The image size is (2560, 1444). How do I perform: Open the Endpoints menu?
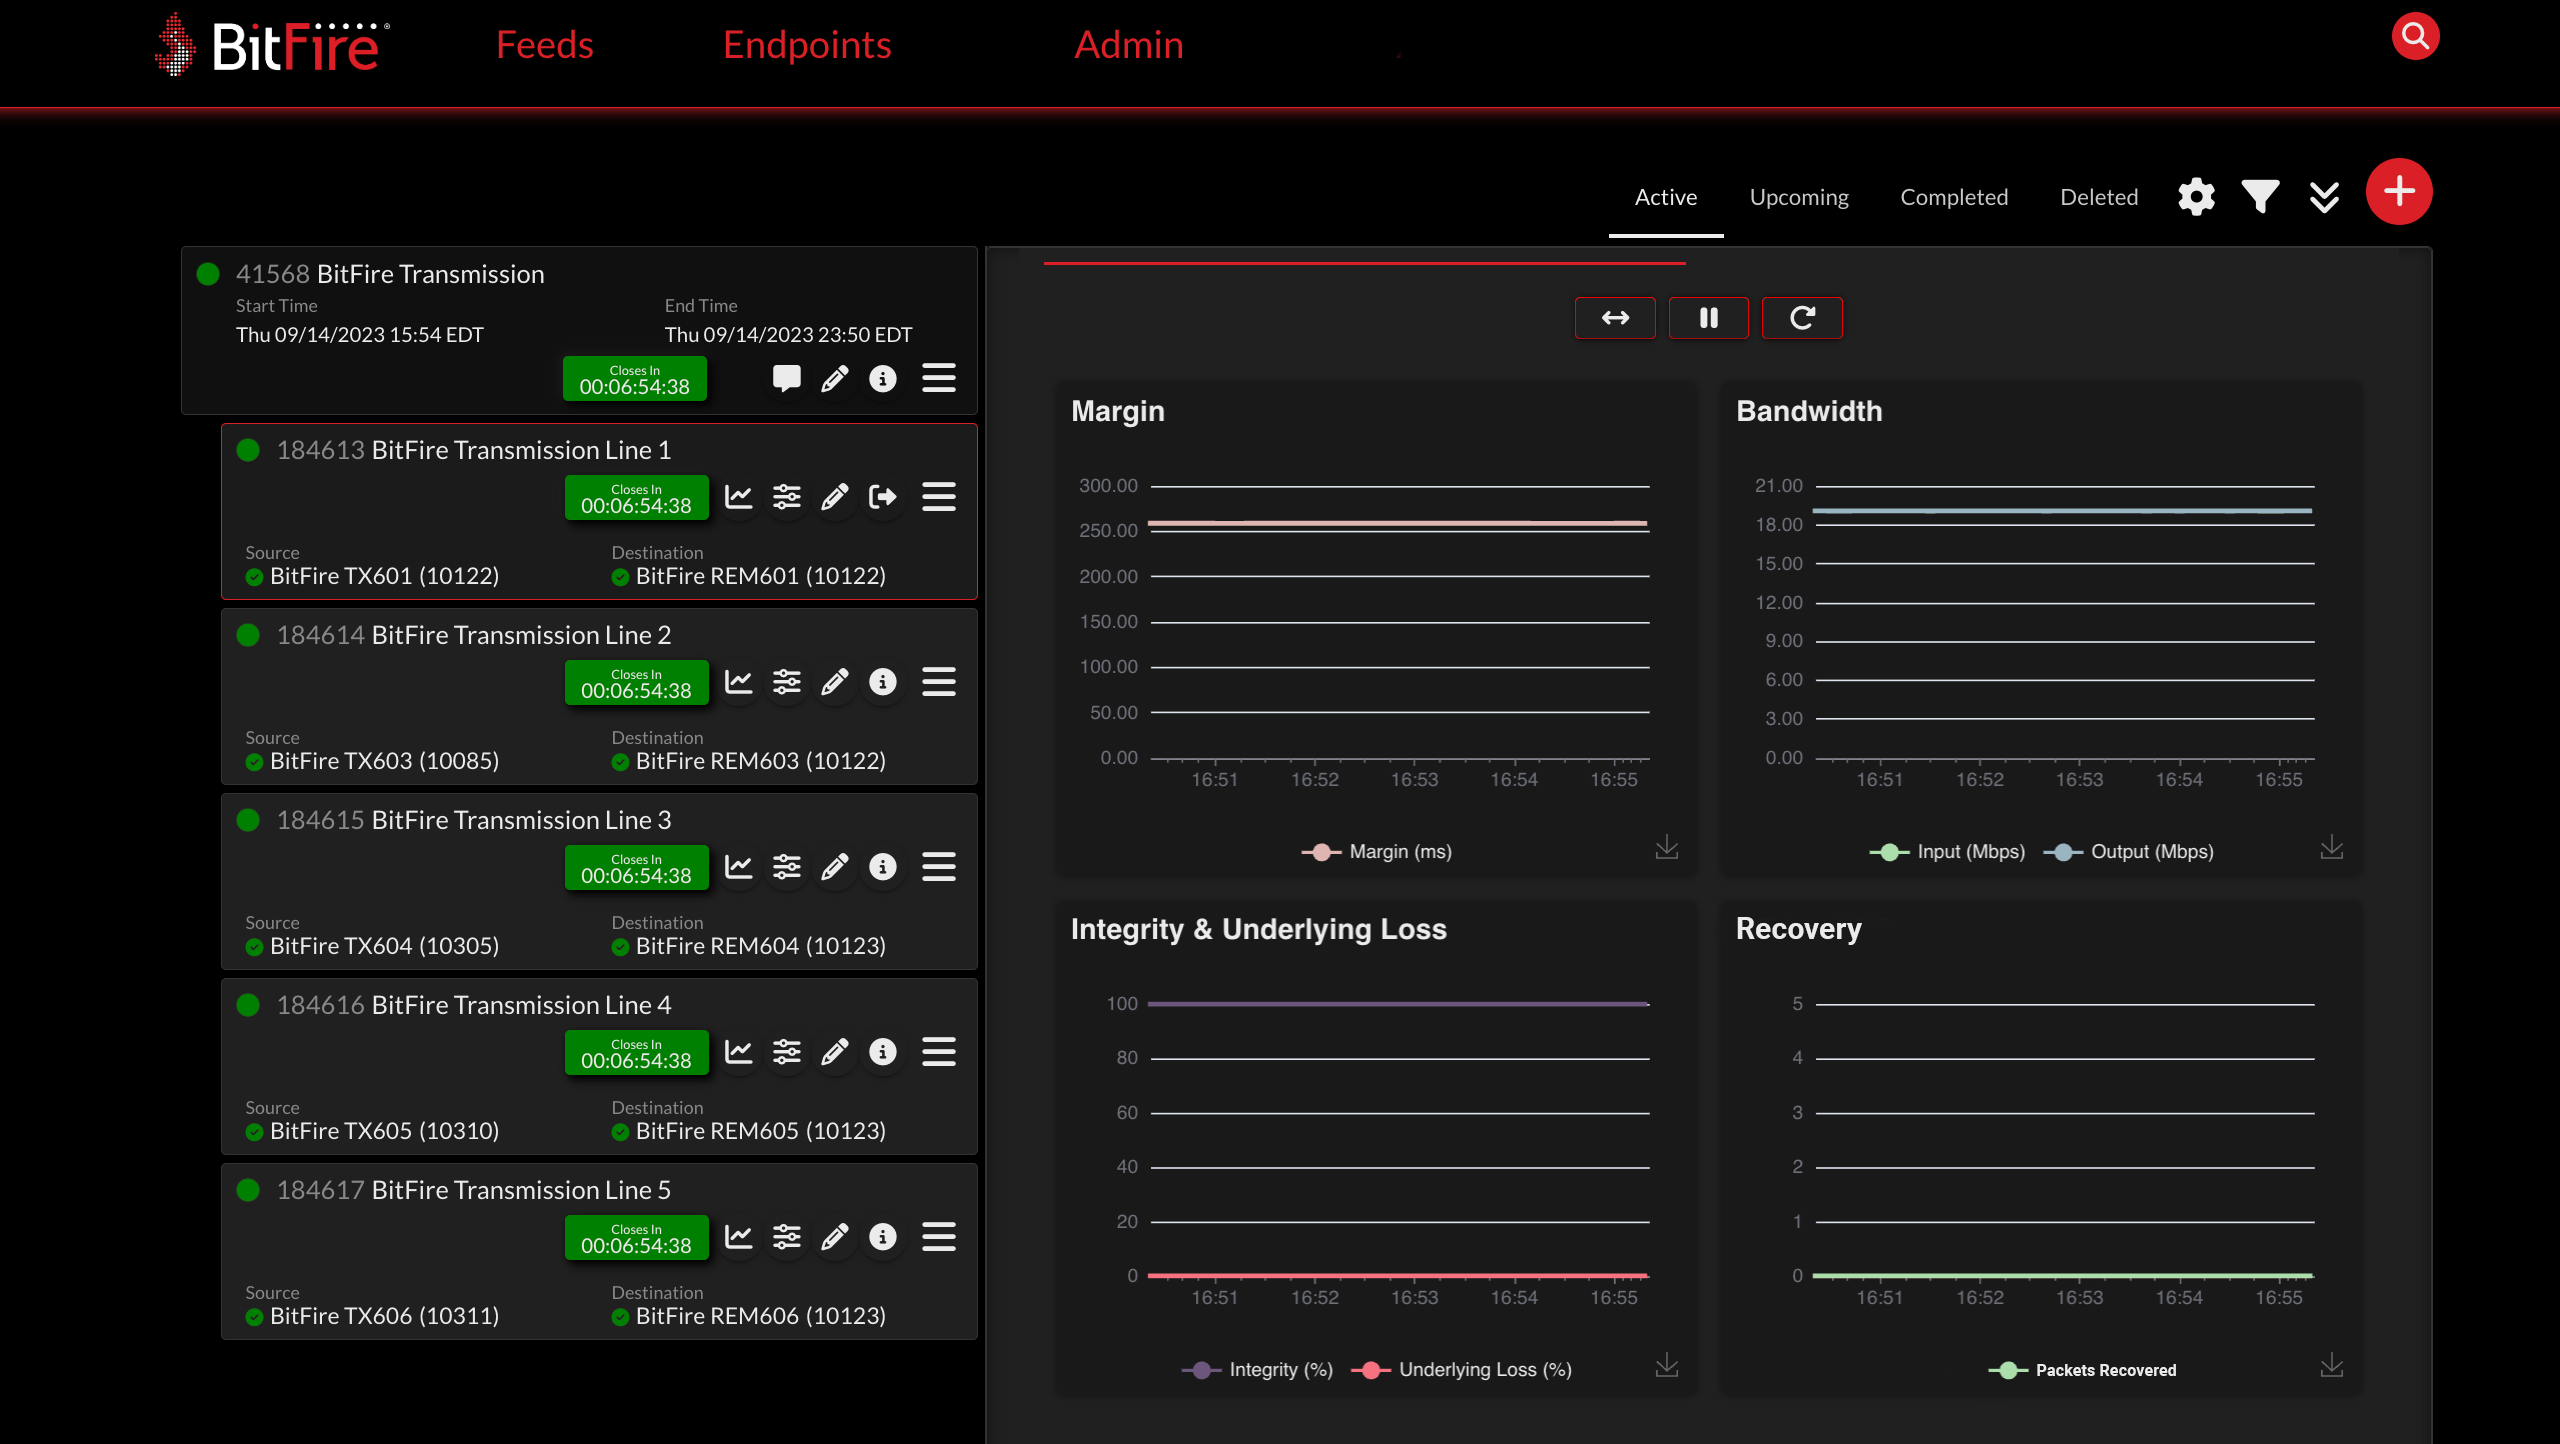(x=807, y=44)
